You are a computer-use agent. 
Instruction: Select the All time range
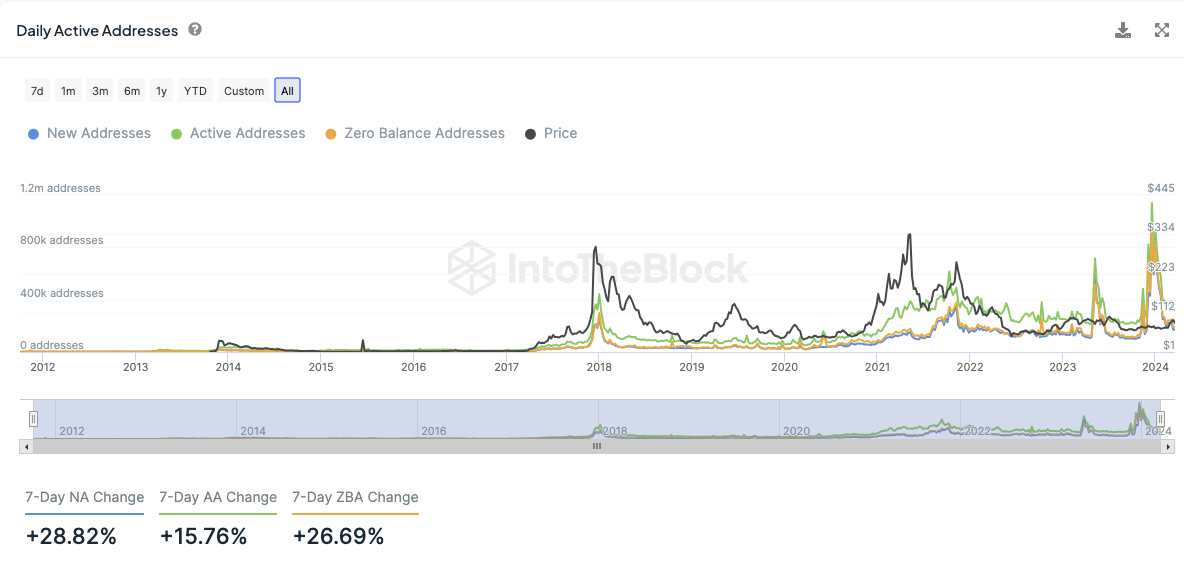pos(287,91)
